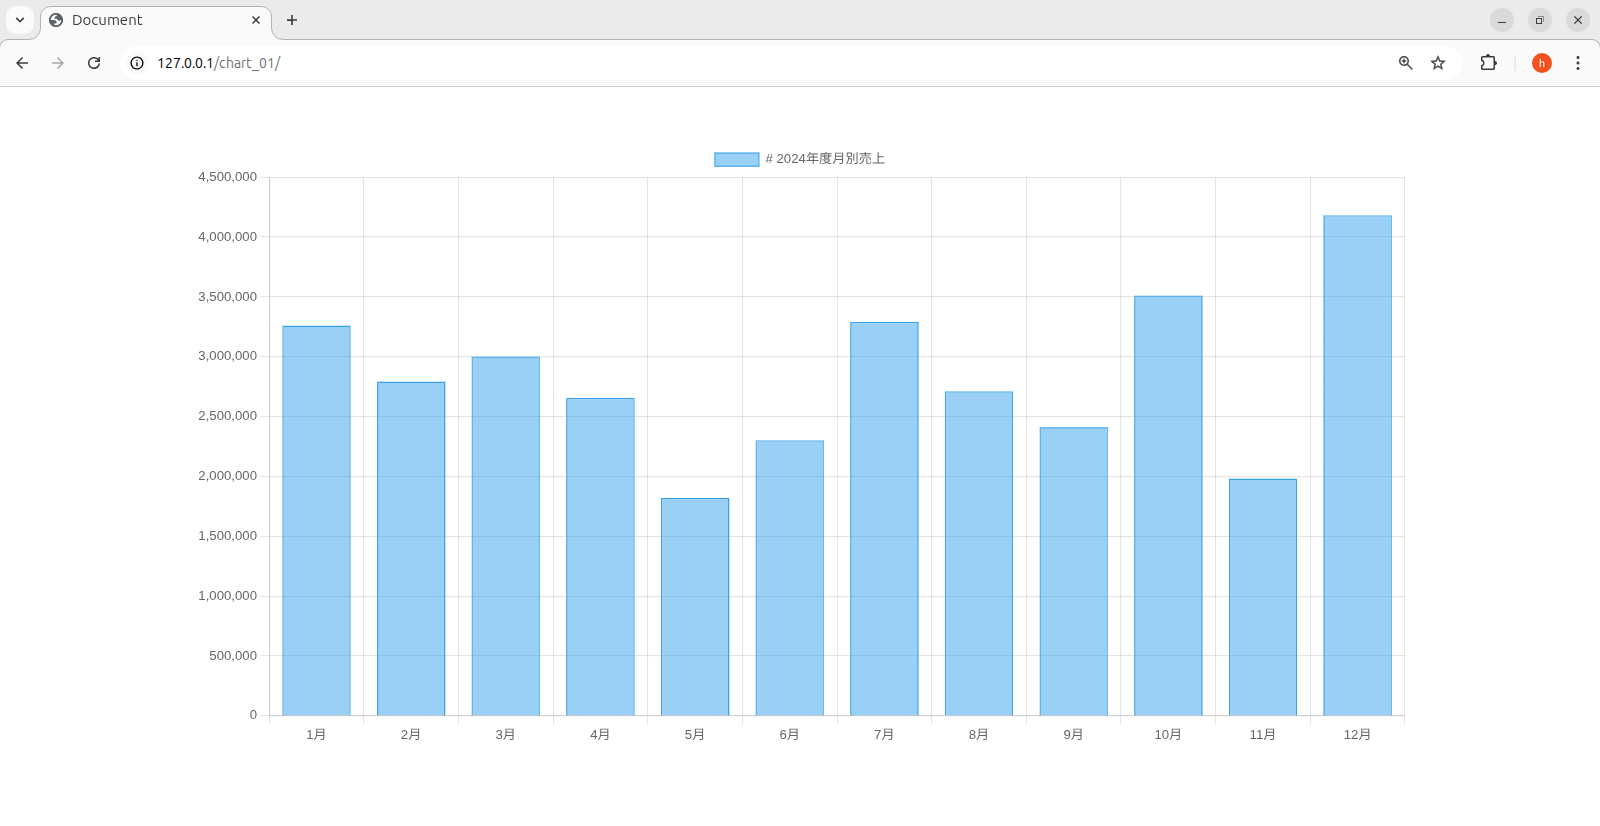This screenshot has height=826, width=1600.
Task: Open a new tab with plus button
Action: (292, 20)
